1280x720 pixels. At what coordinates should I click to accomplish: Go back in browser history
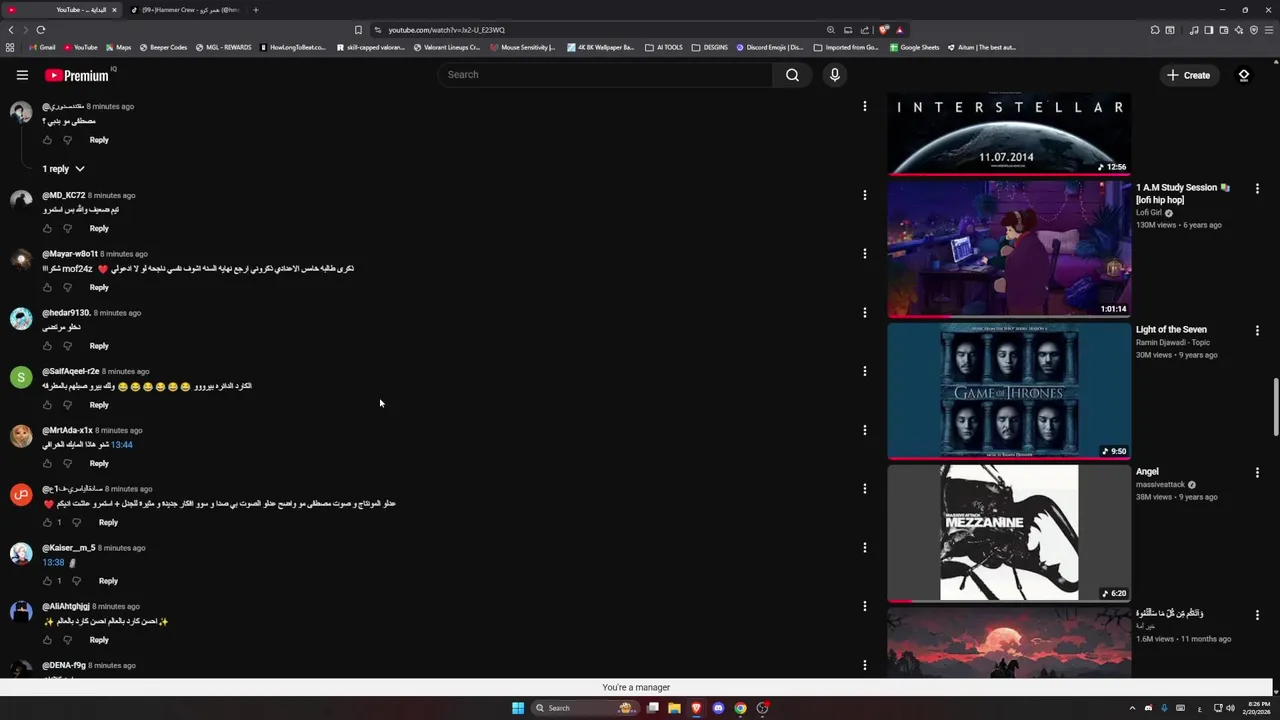click(x=11, y=30)
